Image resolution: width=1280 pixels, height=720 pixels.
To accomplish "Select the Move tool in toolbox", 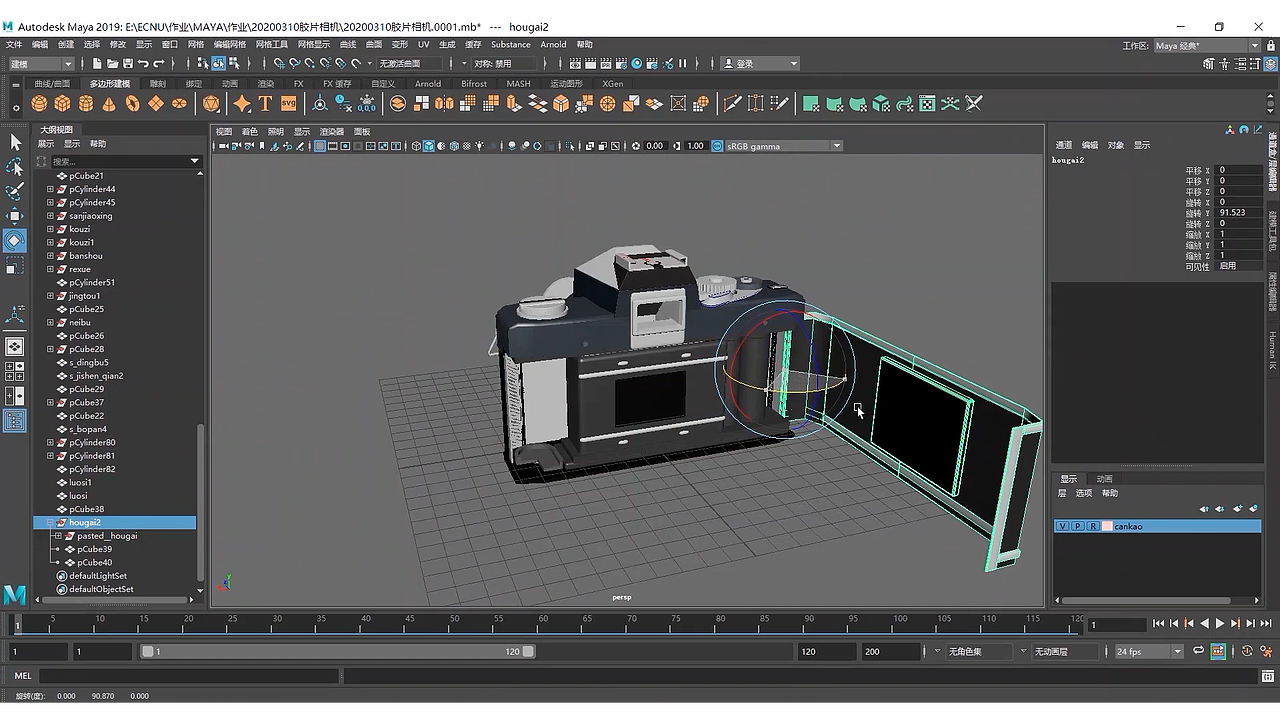I will [15, 216].
